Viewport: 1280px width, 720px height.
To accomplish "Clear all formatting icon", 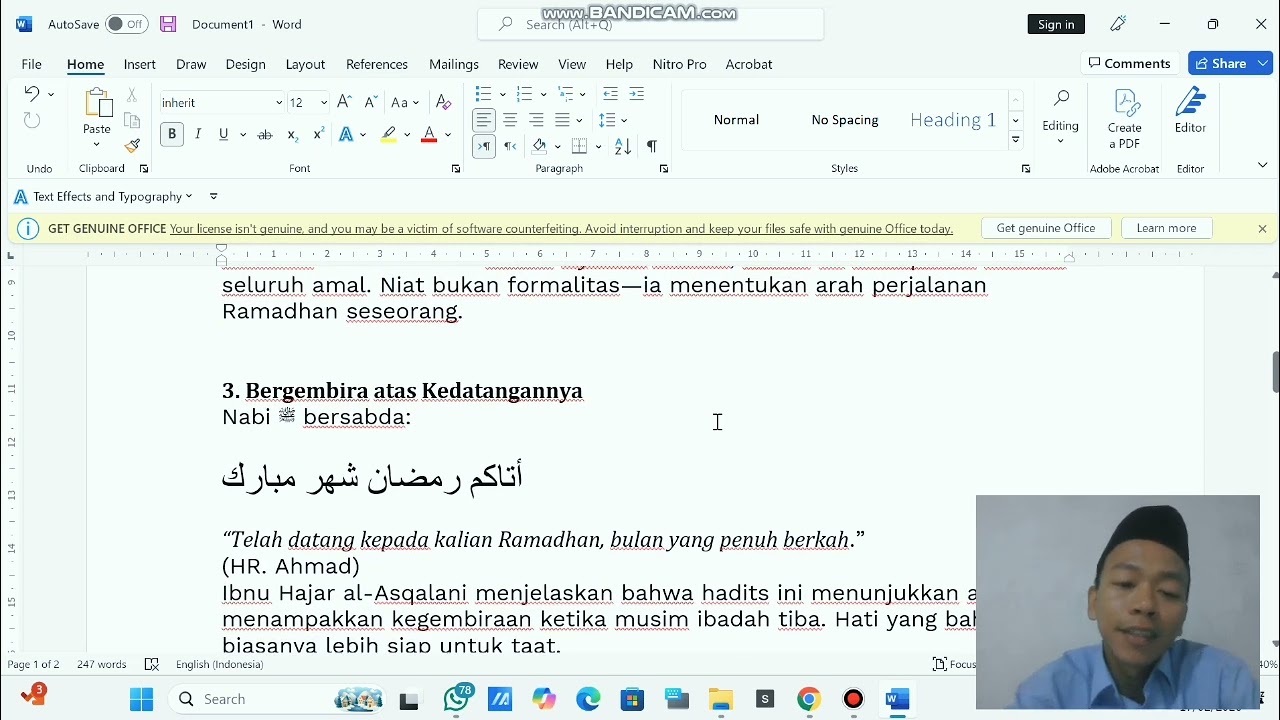I will tap(444, 102).
